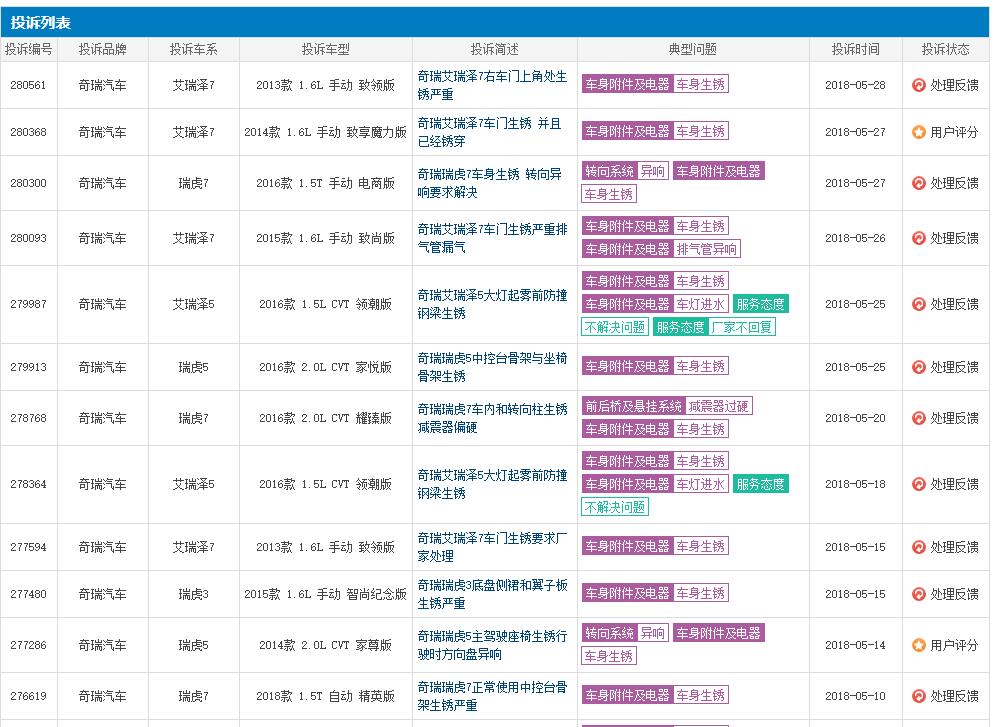Viewport: 994px width, 727px height.
Task: Click car model 2015款 1.6L 手动 智尚纪念版
Action: [325, 594]
